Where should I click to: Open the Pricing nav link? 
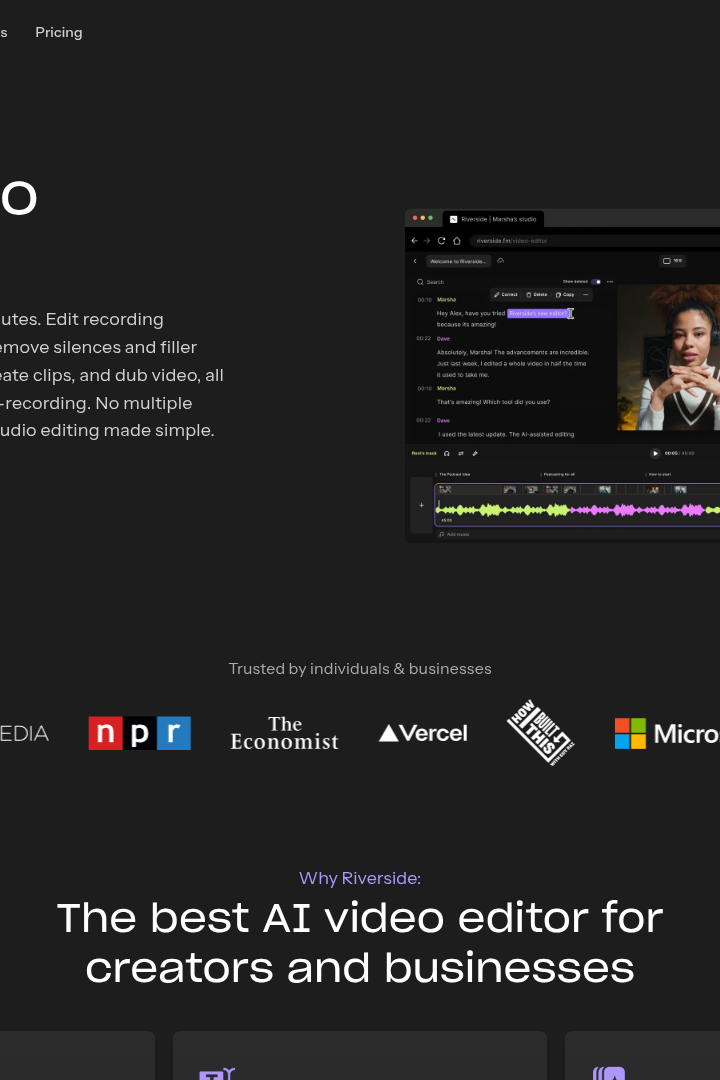pyautogui.click(x=59, y=32)
